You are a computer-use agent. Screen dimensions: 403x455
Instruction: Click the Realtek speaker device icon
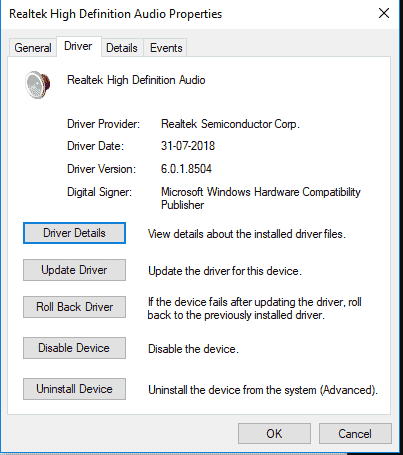[38, 85]
